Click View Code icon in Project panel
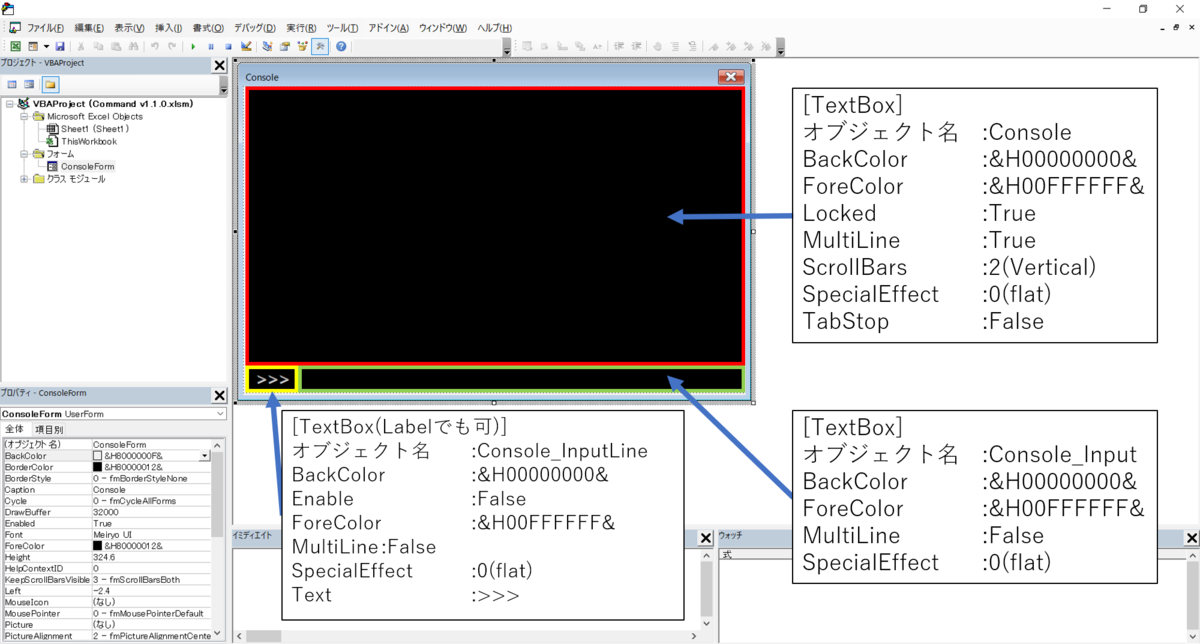Viewport: 1200px width, 644px height. (13, 84)
